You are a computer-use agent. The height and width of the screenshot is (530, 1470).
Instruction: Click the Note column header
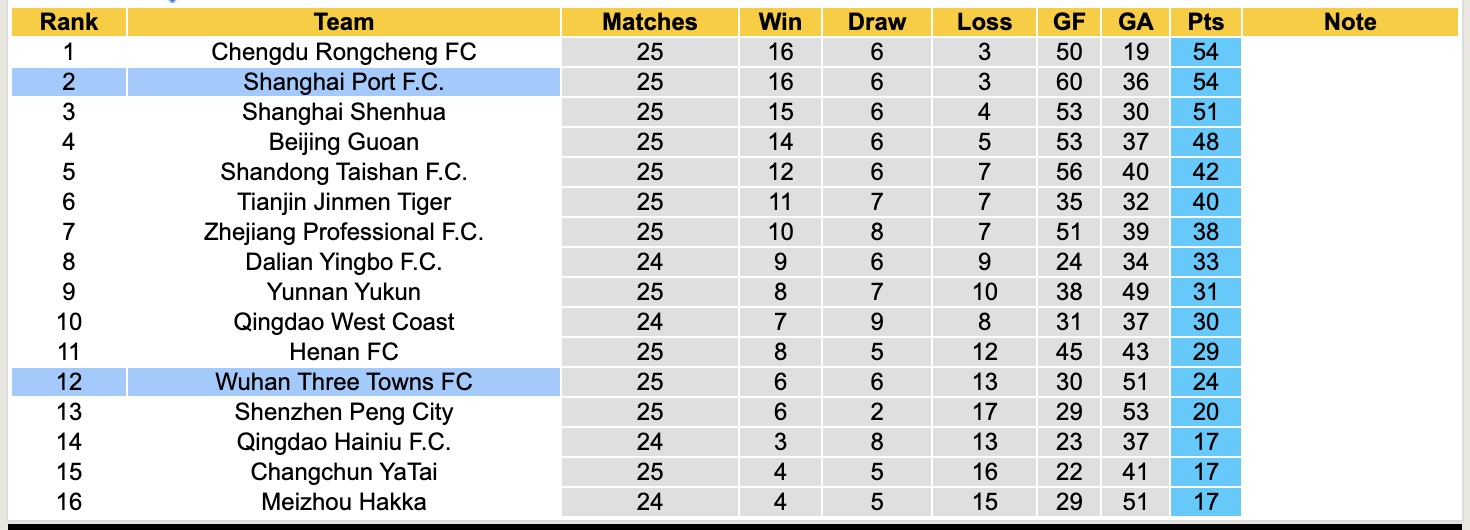pos(1350,22)
